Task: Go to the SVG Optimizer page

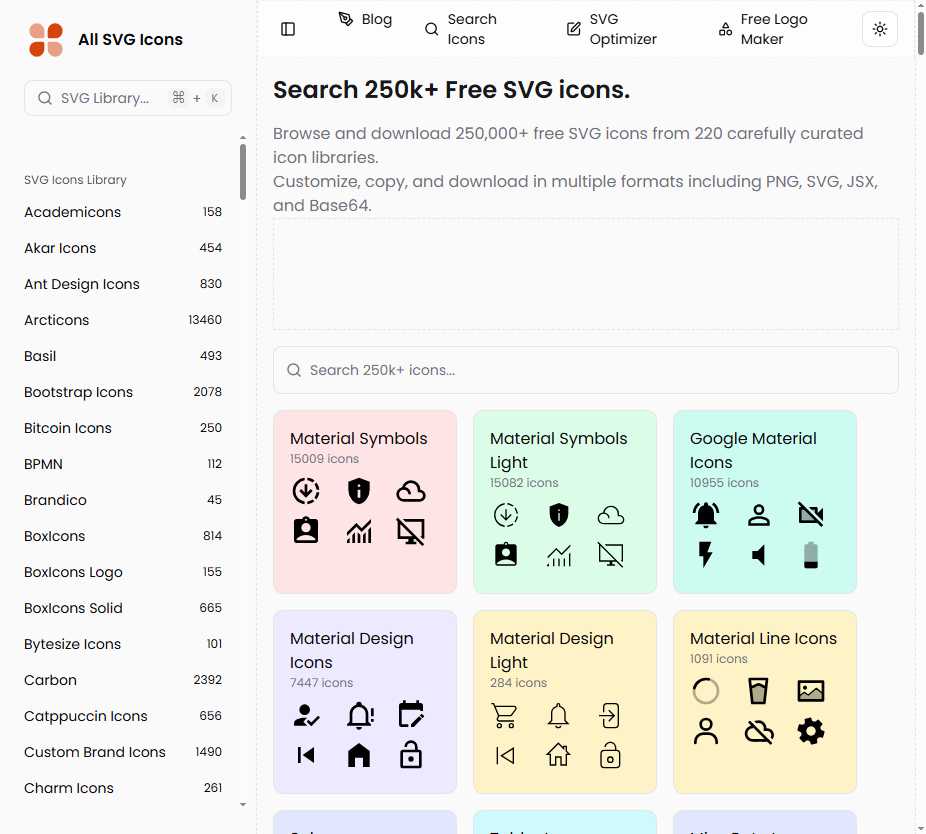Action: 611,29
